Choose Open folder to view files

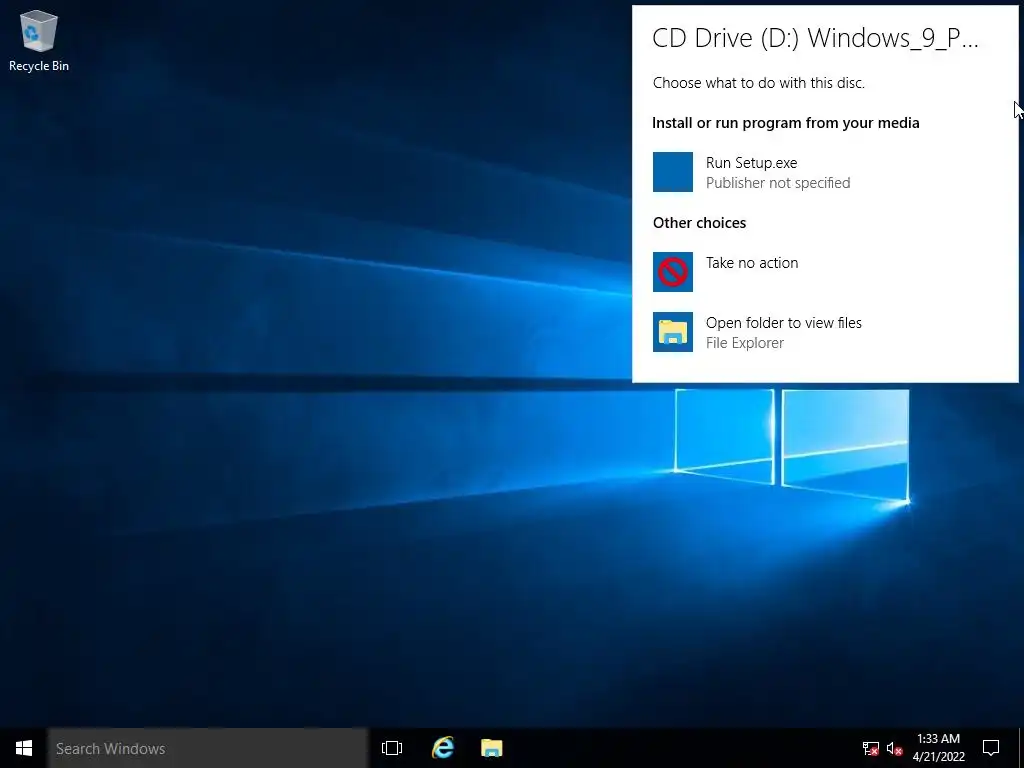tap(784, 323)
